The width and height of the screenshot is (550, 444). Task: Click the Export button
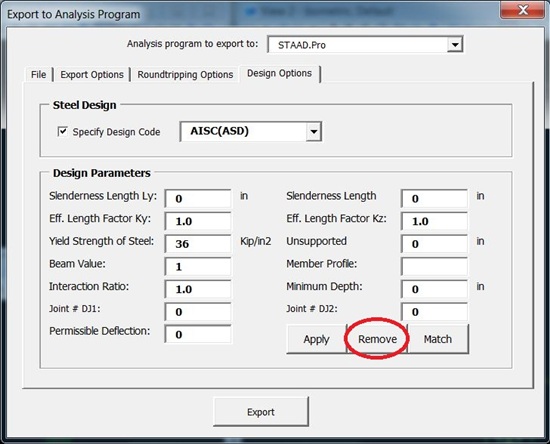coord(261,412)
